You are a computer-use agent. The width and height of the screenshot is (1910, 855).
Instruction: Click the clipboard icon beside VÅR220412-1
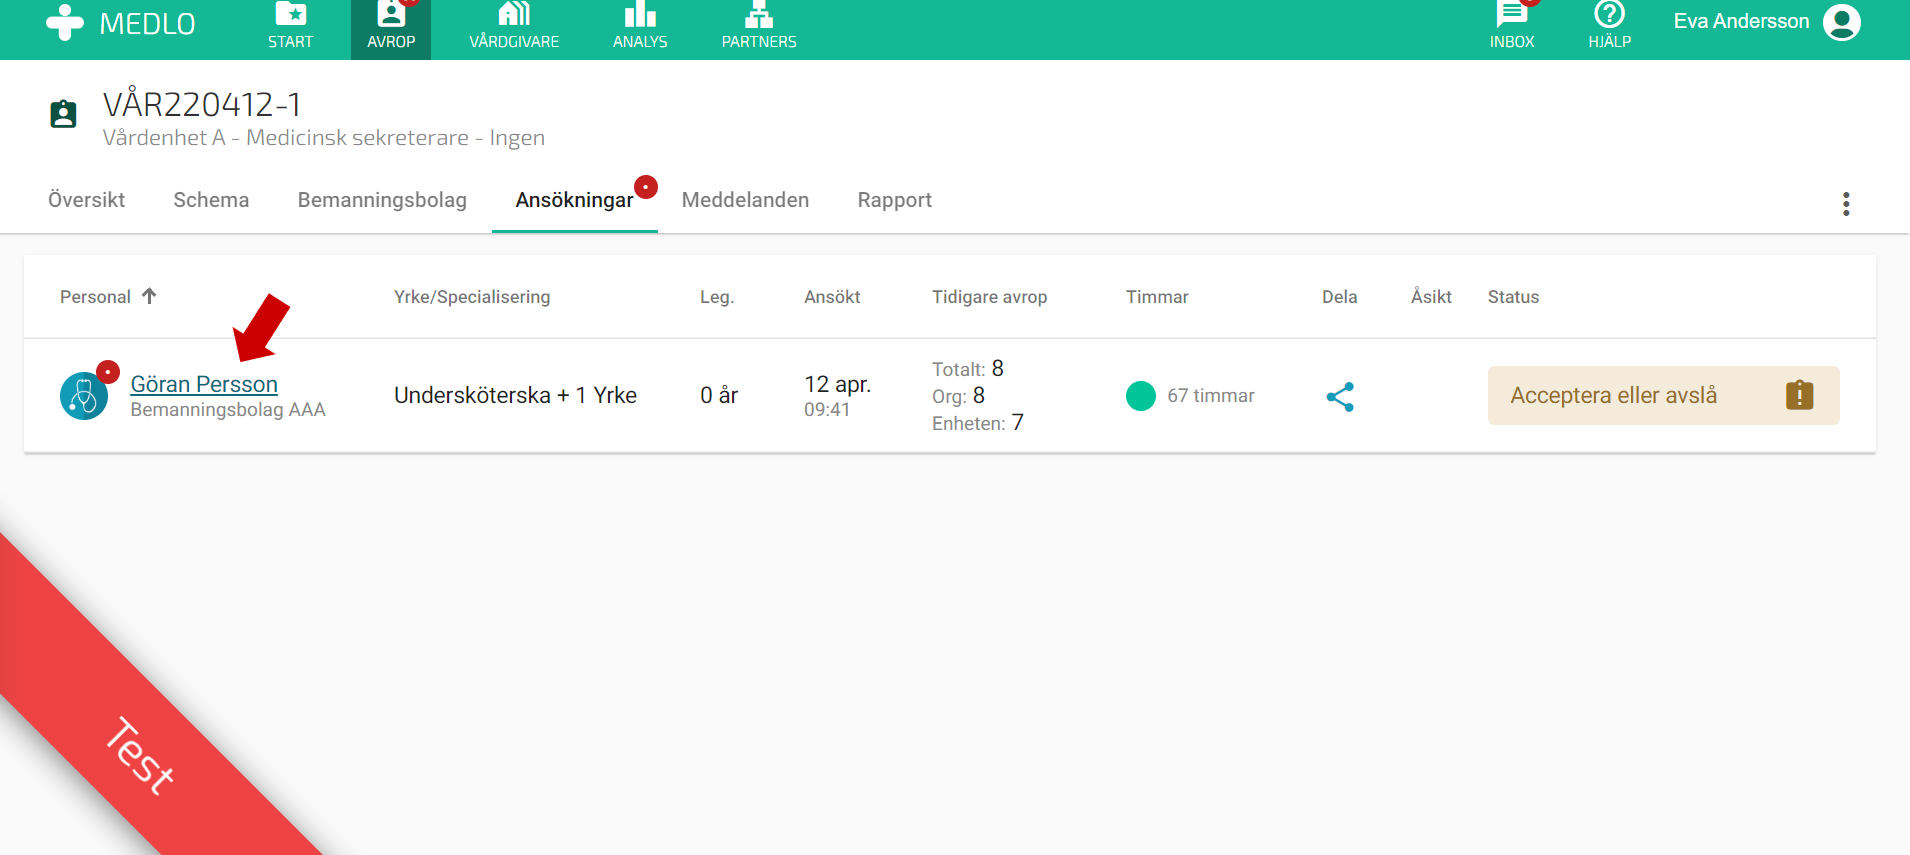63,114
